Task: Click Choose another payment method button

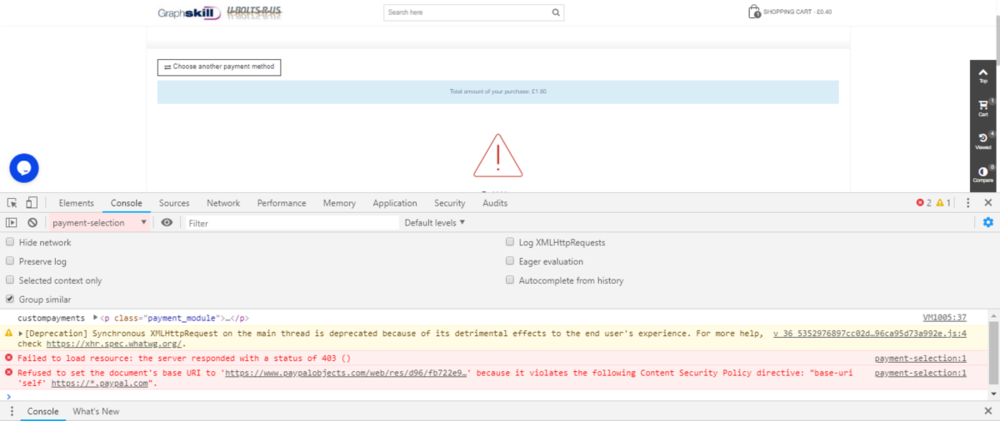Action: pyautogui.click(x=219, y=67)
